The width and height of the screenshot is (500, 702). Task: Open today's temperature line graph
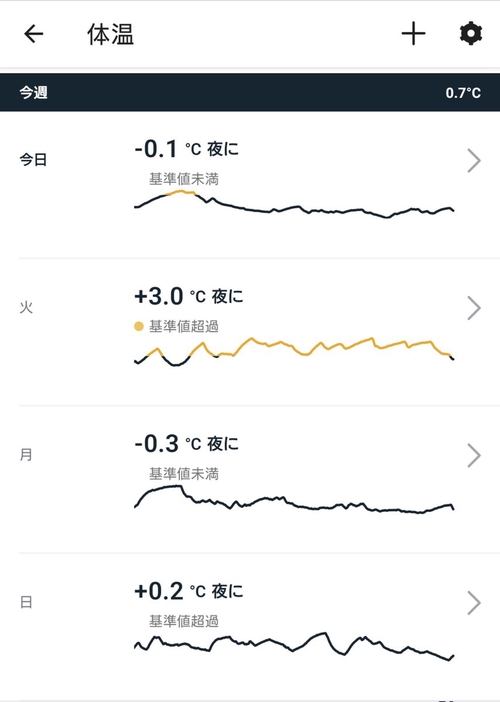tap(294, 204)
